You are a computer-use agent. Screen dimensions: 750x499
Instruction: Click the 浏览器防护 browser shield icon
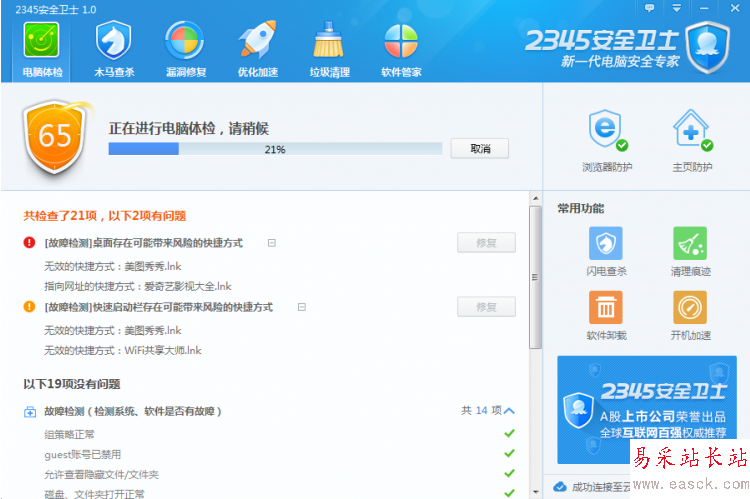[607, 130]
